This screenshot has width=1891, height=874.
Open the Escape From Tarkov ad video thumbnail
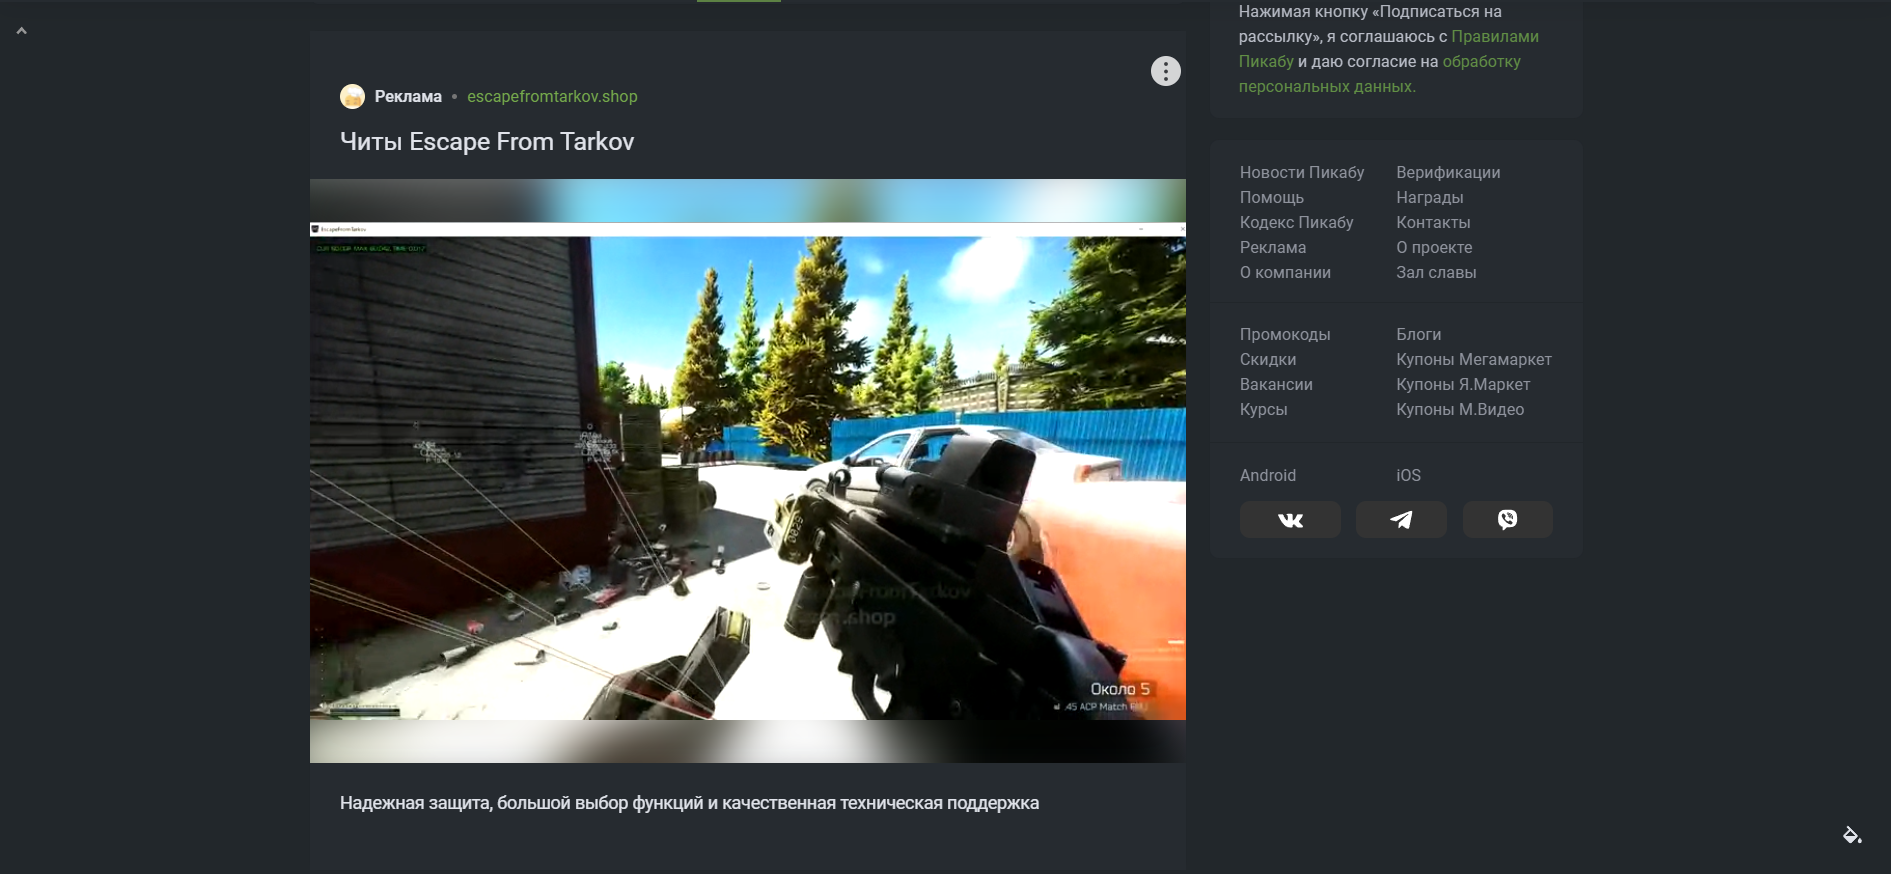tap(748, 471)
